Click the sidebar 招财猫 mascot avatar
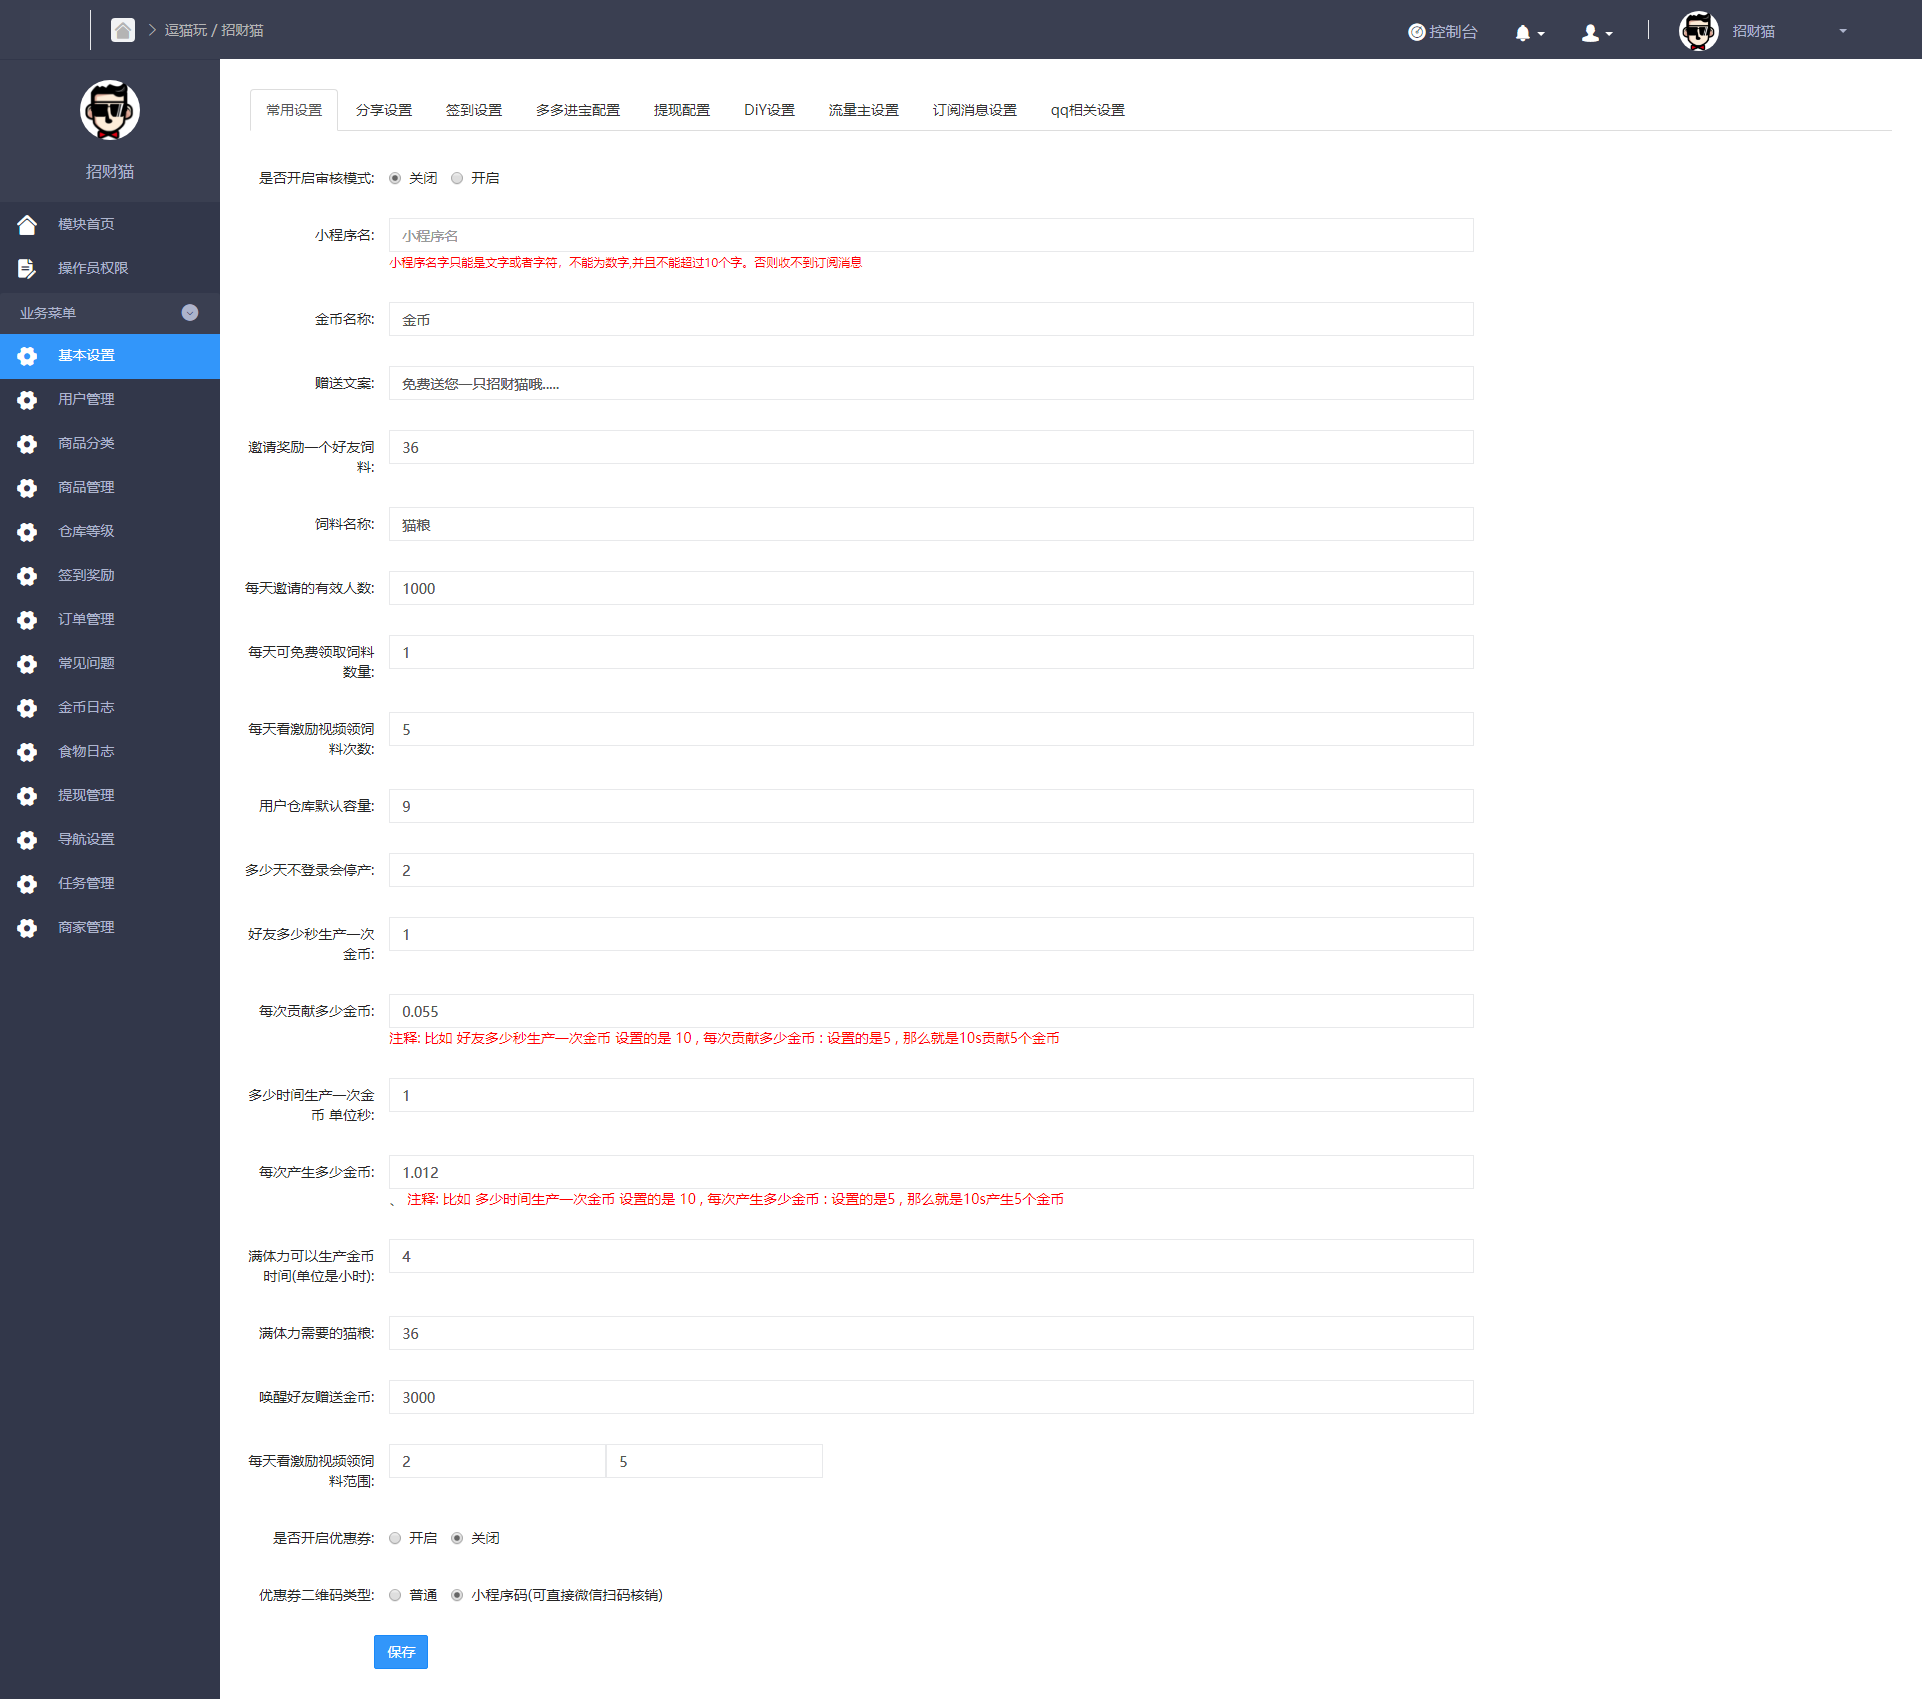Screen dimensions: 1922x1699 [x=110, y=110]
